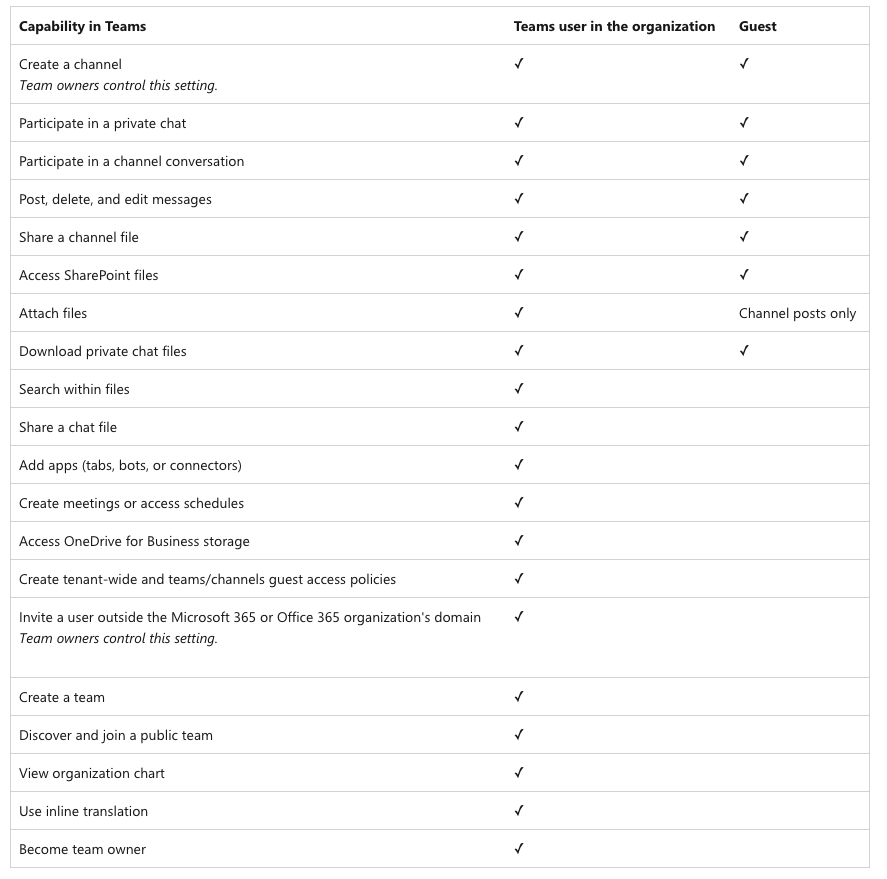Viewport: 887px width, 879px height.
Task: Click Create tenant-wide guest access policies text
Action: pos(207,579)
